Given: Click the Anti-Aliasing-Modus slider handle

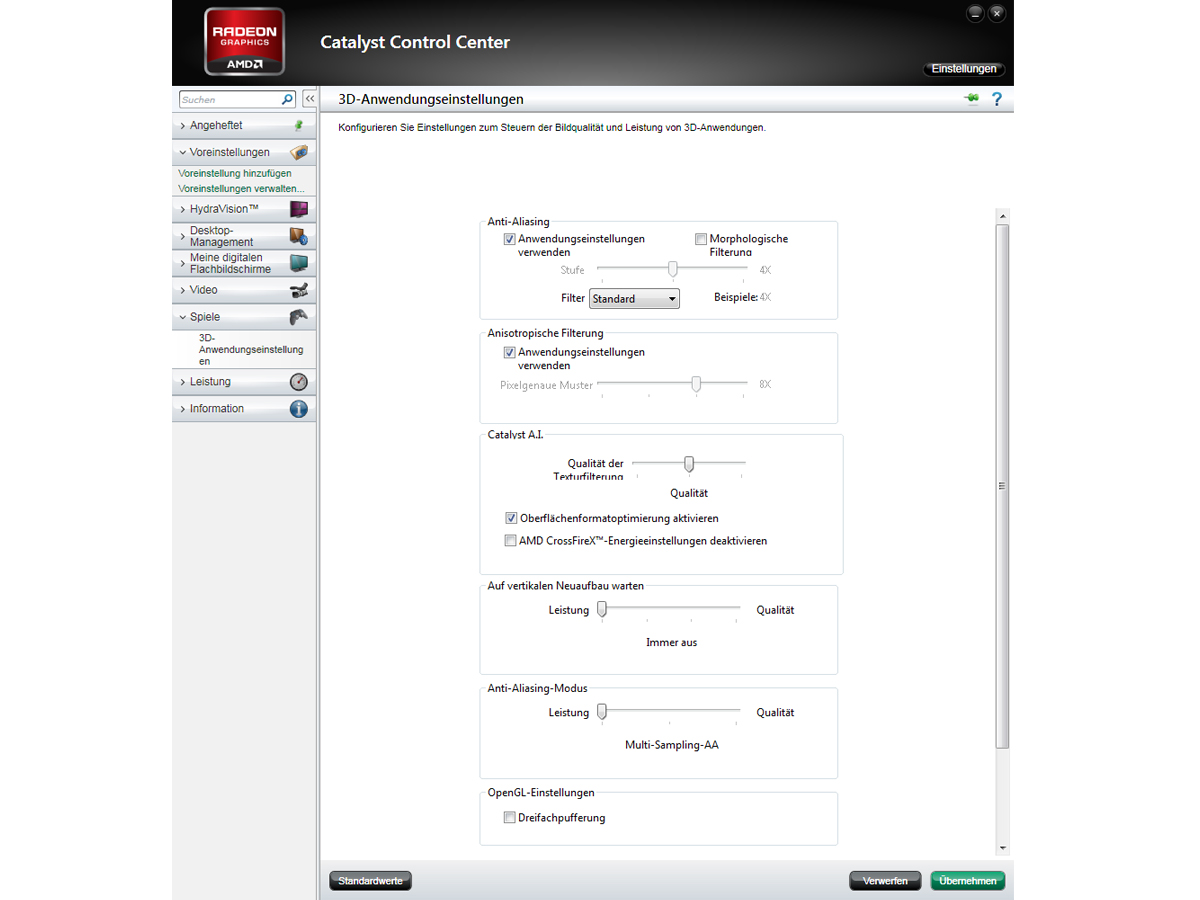Looking at the screenshot, I should pos(602,711).
